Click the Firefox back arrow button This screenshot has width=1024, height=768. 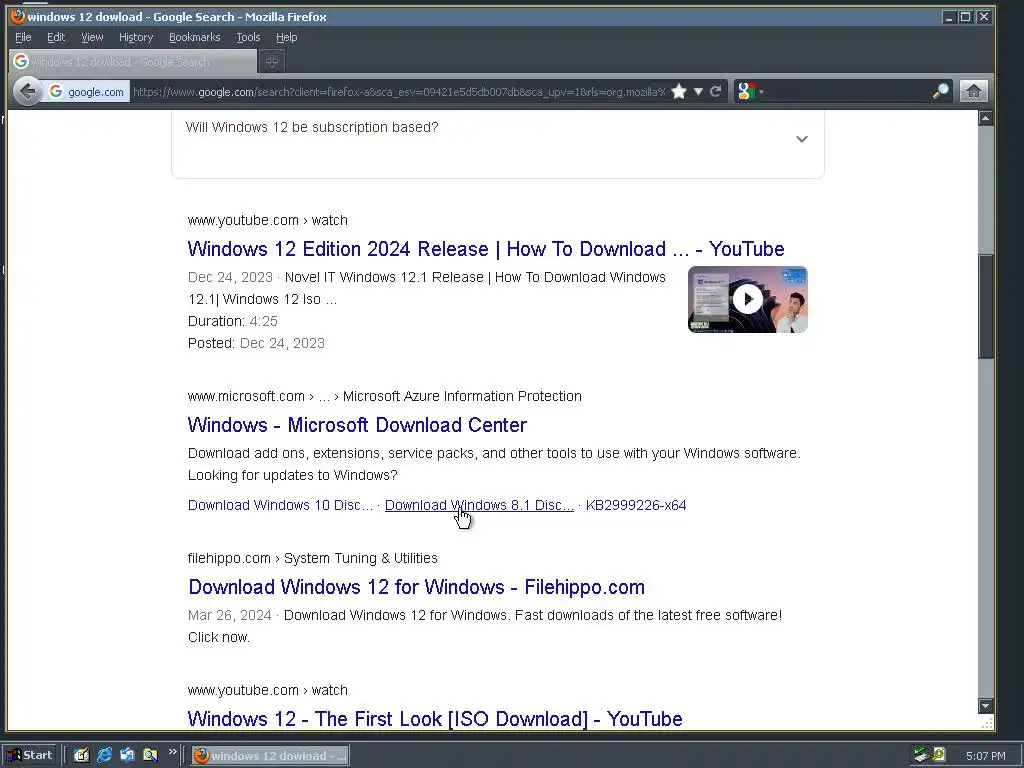[28, 91]
